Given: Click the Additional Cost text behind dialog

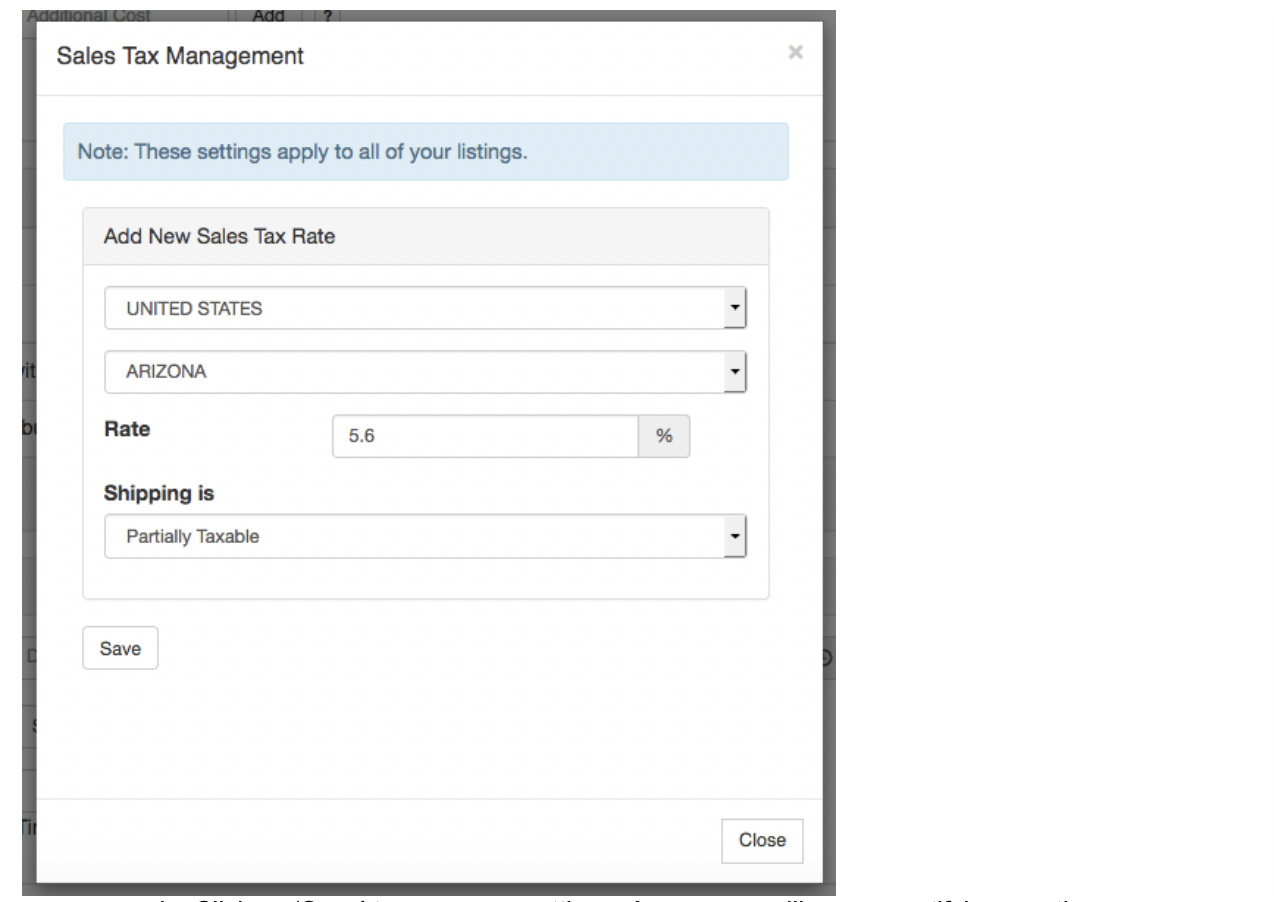Looking at the screenshot, I should [88, 16].
